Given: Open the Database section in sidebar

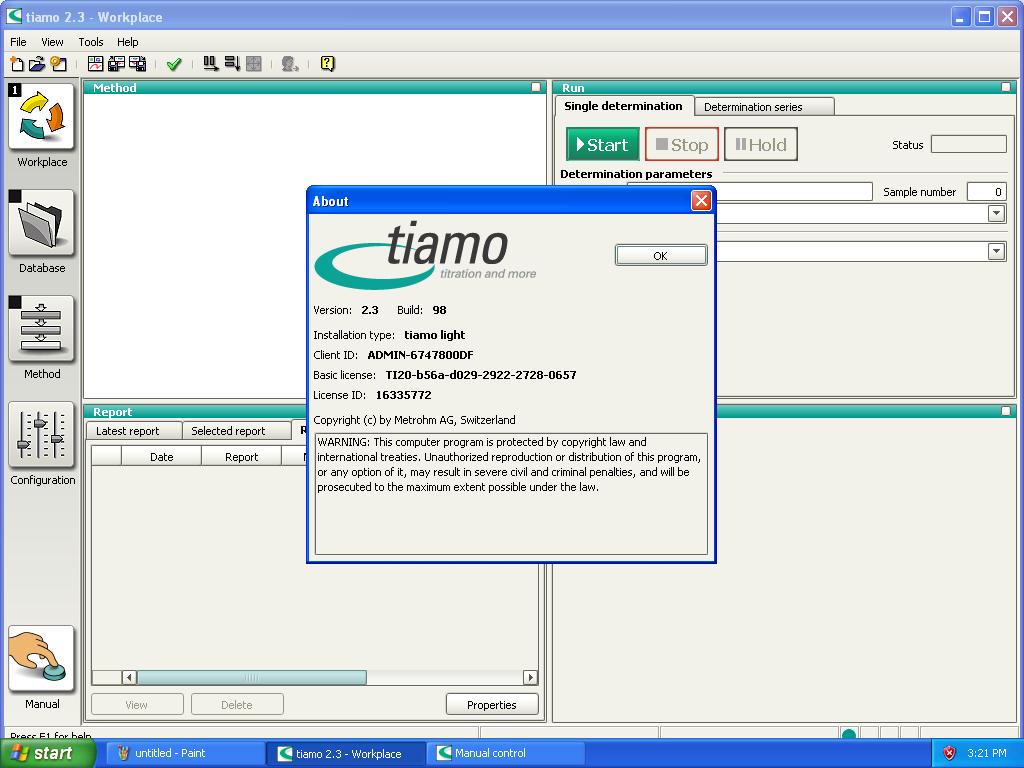Looking at the screenshot, I should (x=41, y=223).
